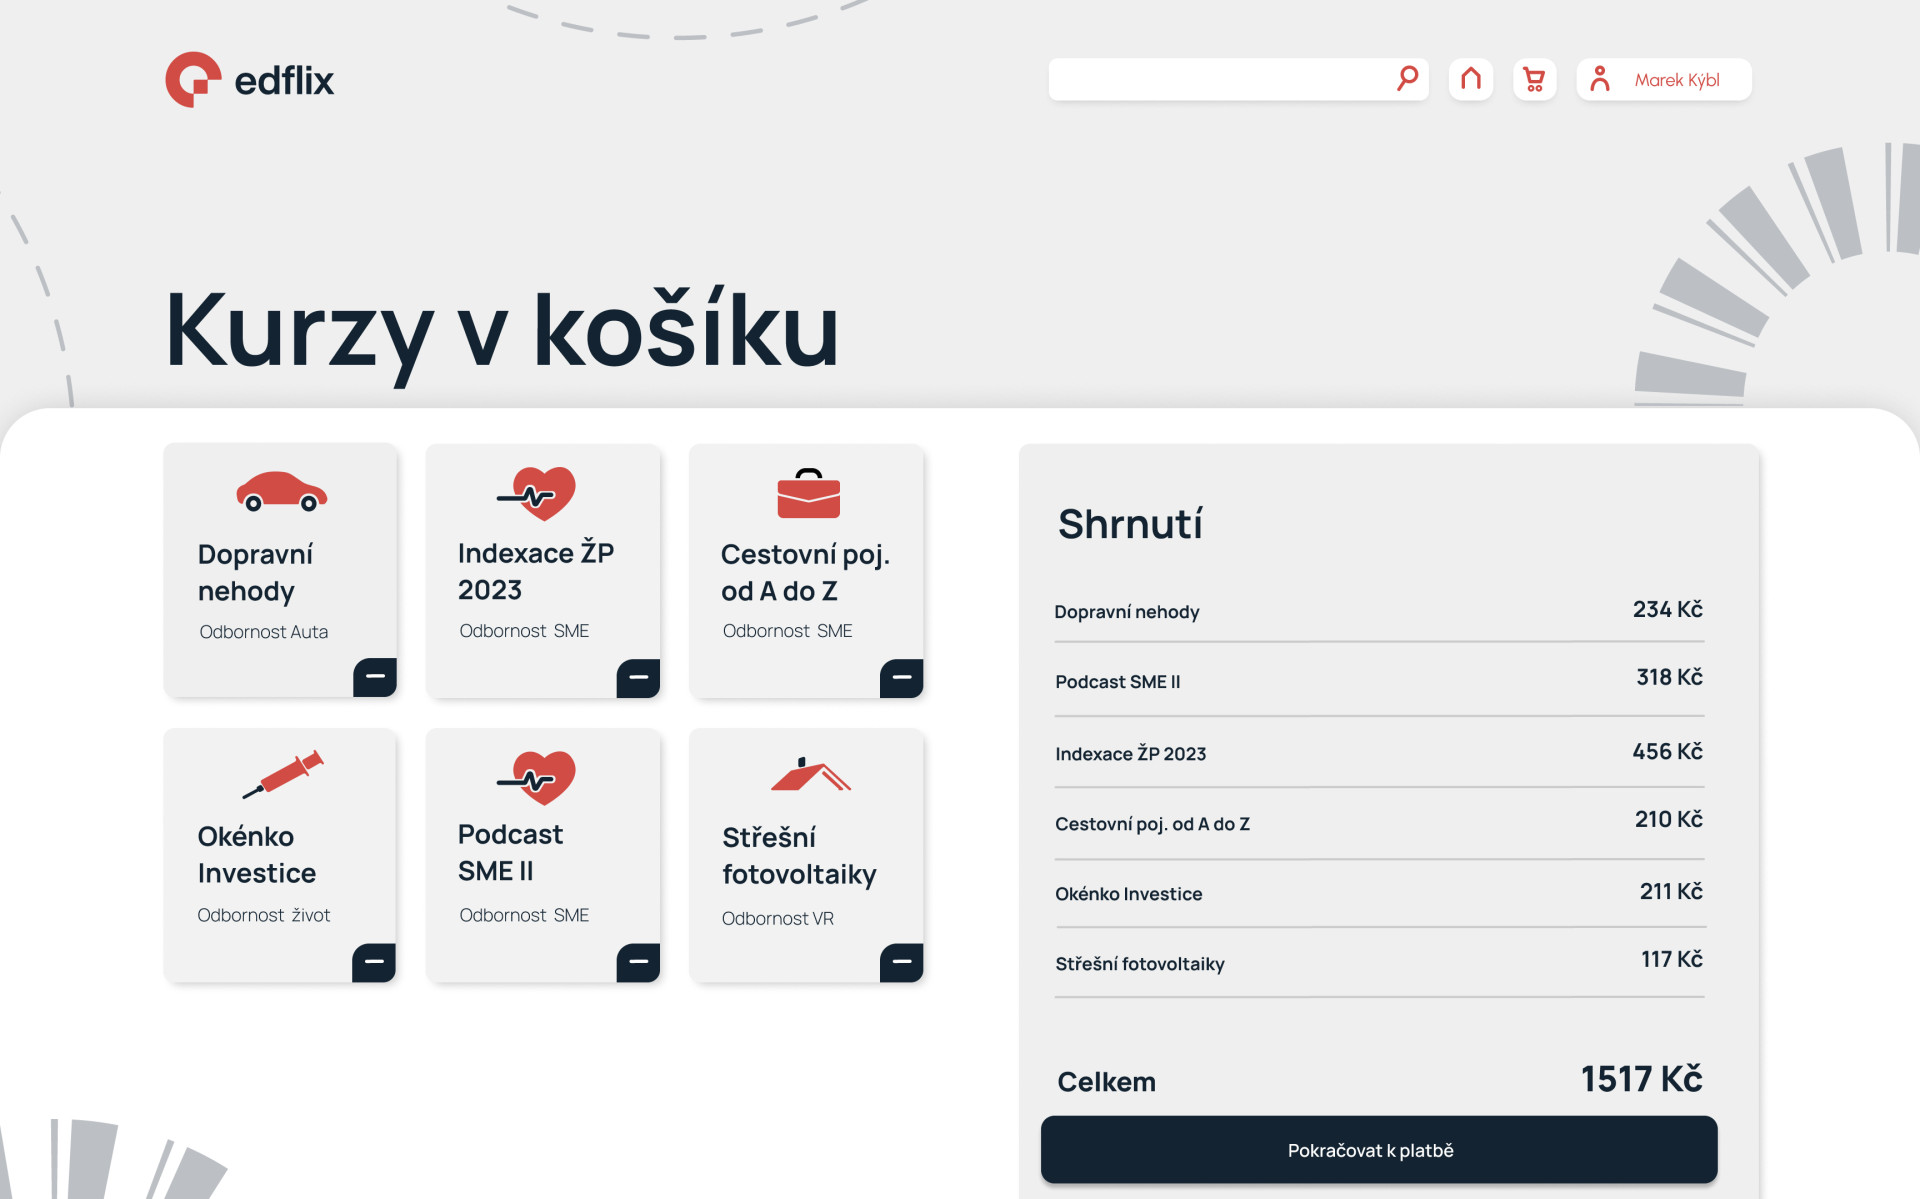Click the edflix logo
1920x1199 pixels.
pyautogui.click(x=249, y=79)
